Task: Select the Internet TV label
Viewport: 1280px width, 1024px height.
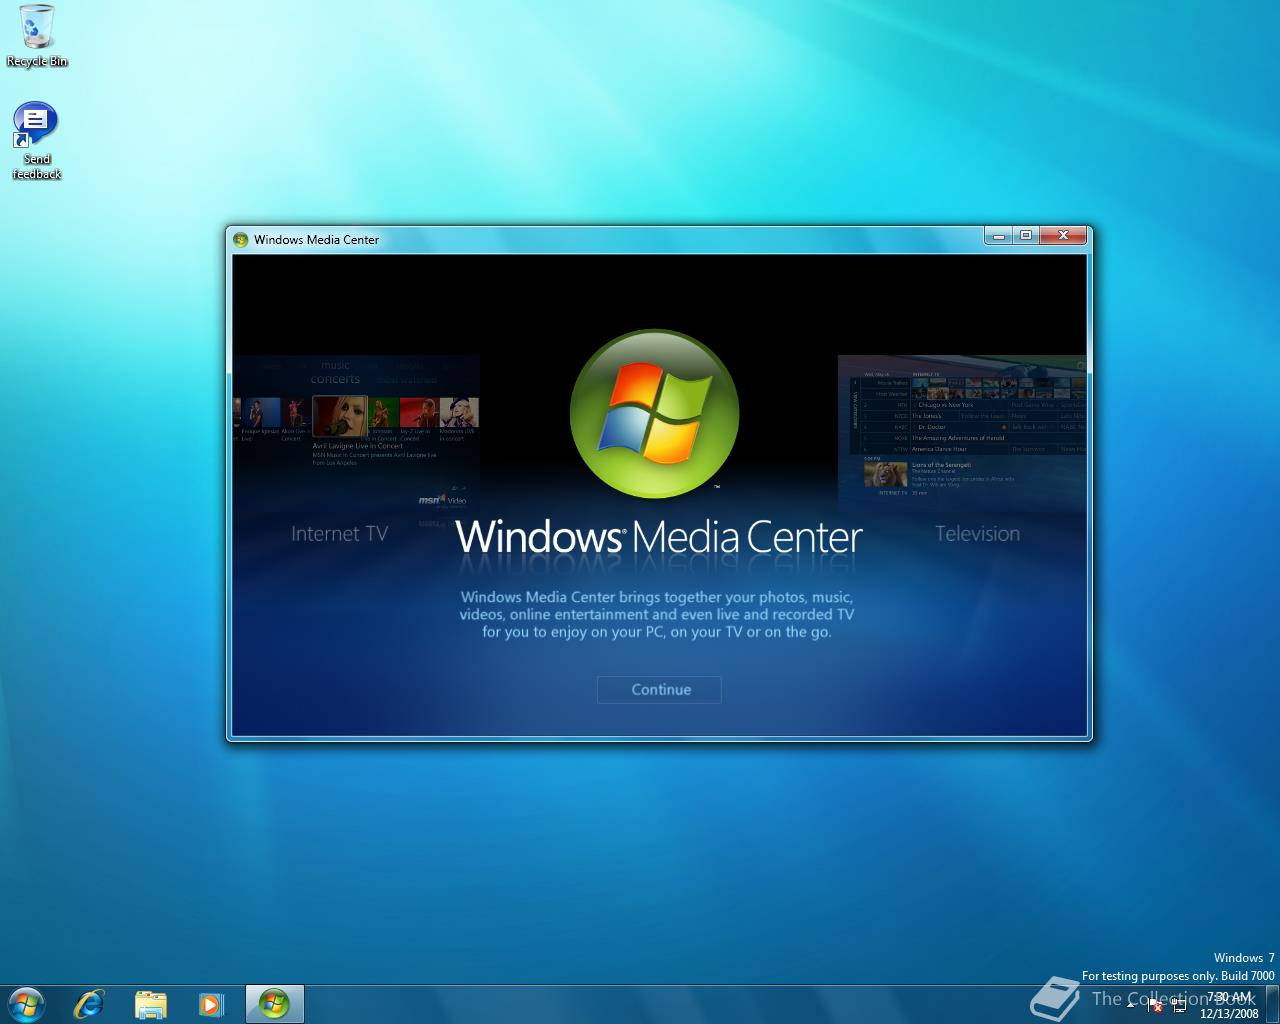Action: (339, 534)
